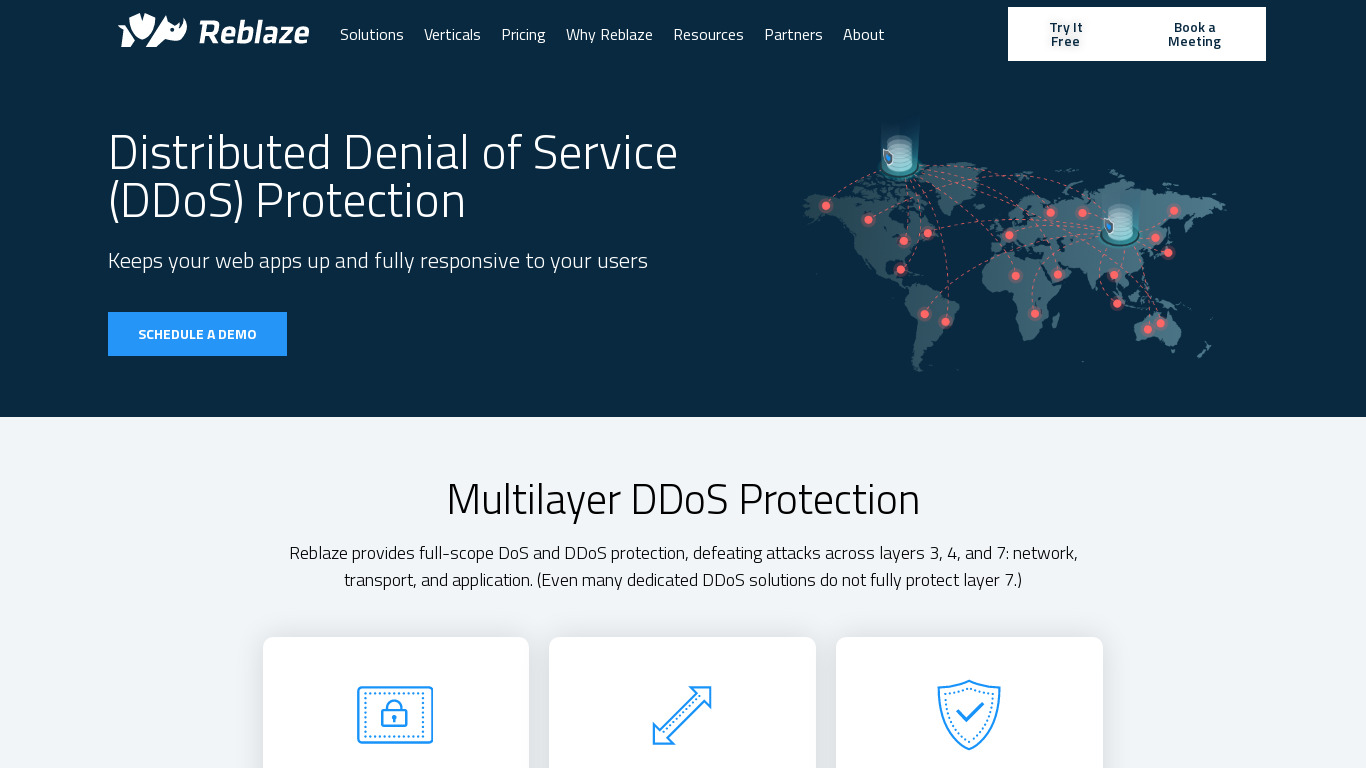
Task: Click the Reblaze rhino logo
Action: click(214, 31)
